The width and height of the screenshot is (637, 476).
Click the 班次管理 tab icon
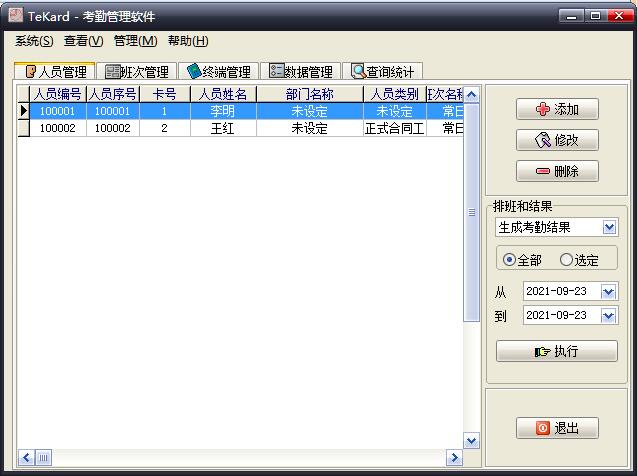(x=112, y=72)
